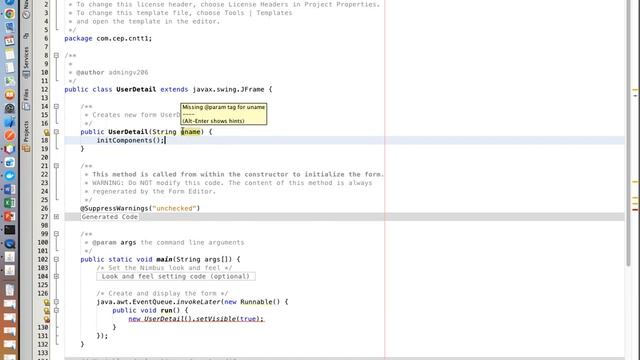Click the error lightbulb beside the new UserDetail().setVisible line
640x360 pixels.
pos(46,319)
